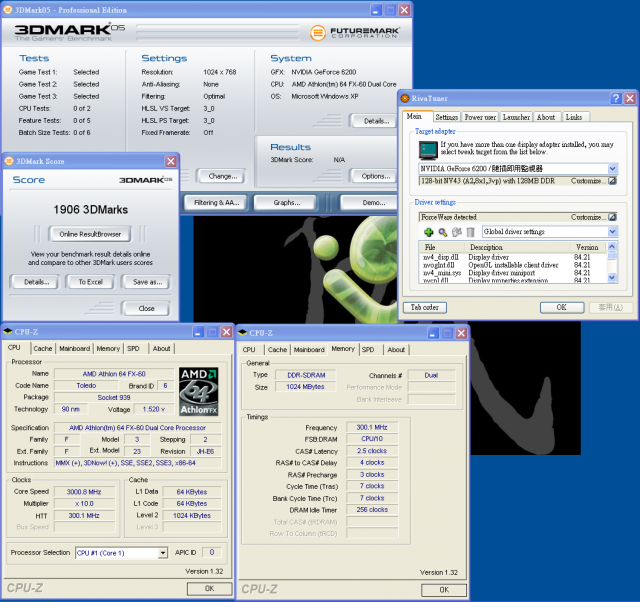Click scroll up arrow of driver file list
Screen dimensions: 640x602
(x=611, y=247)
